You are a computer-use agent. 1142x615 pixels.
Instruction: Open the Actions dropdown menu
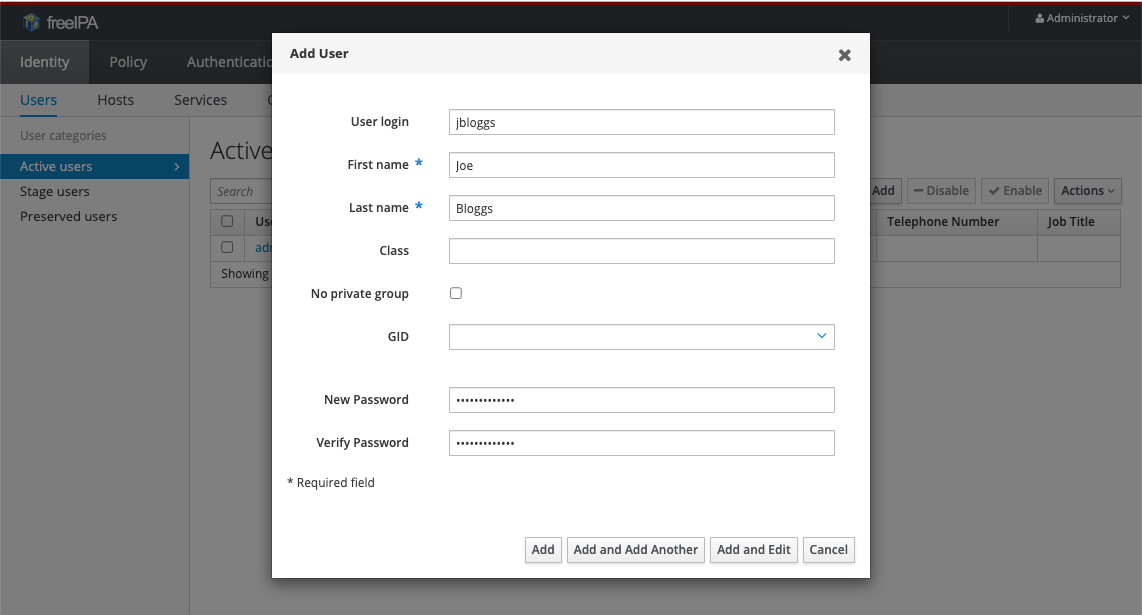click(x=1087, y=190)
